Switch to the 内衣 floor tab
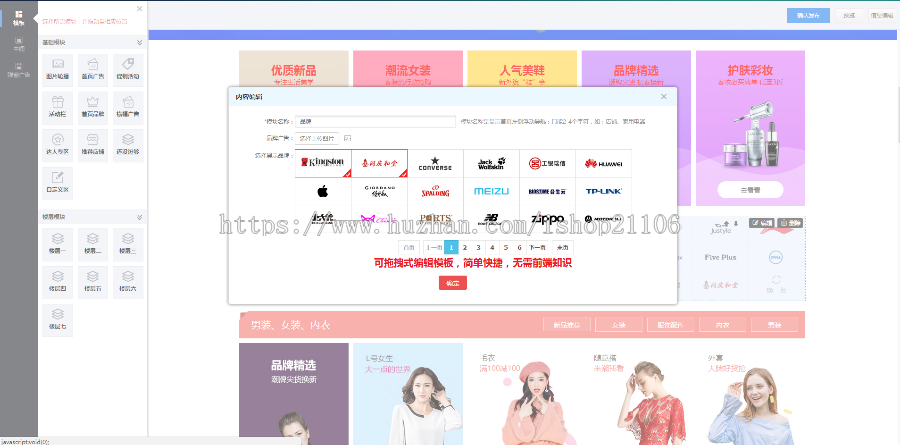This screenshot has width=900, height=445. click(723, 324)
